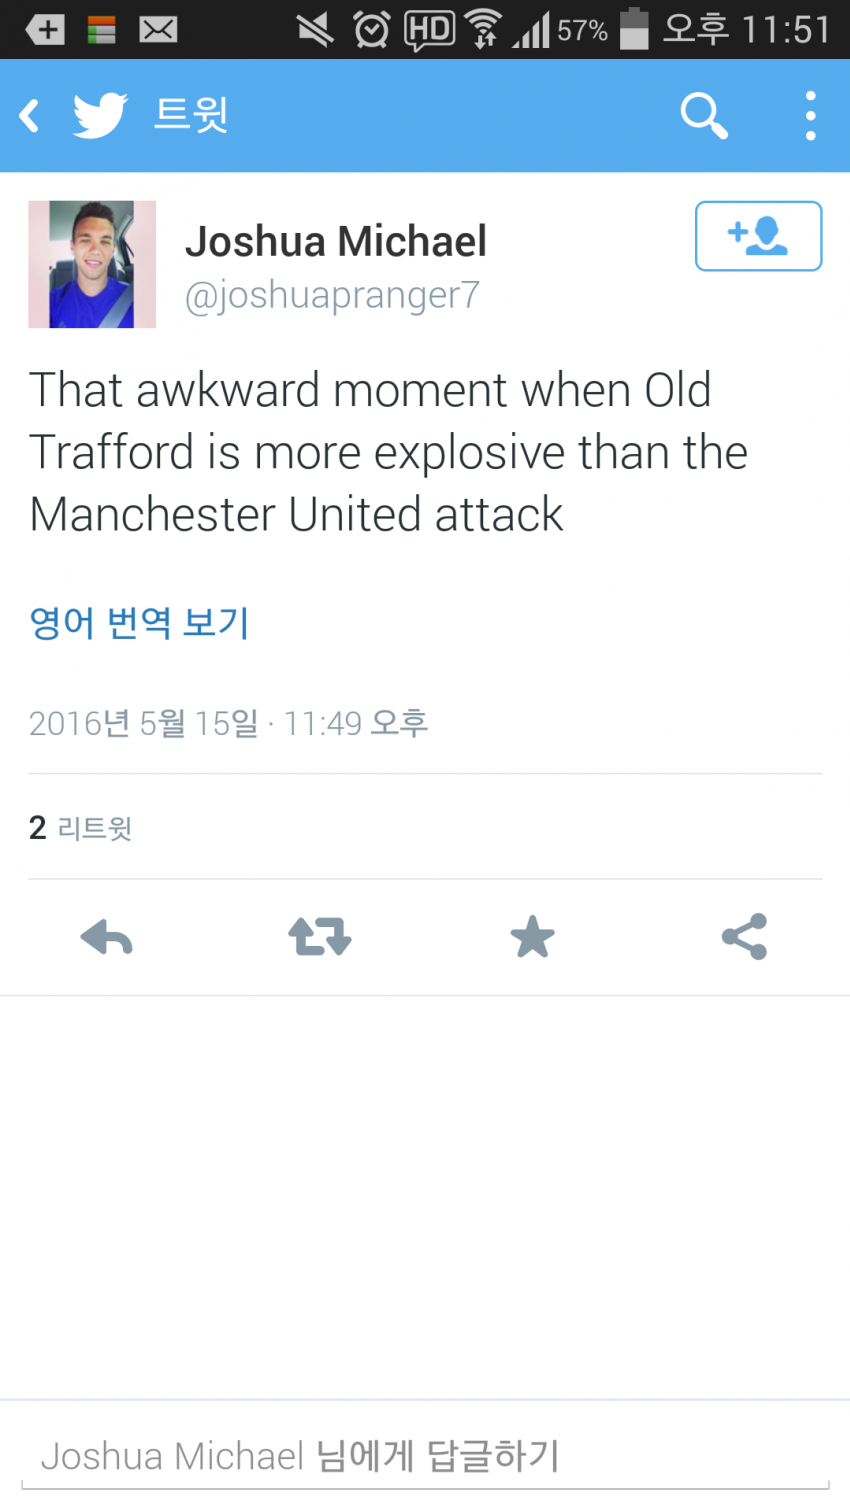This screenshot has width=850, height=1511.
Task: Tap the alarm clock status icon
Action: click(371, 30)
